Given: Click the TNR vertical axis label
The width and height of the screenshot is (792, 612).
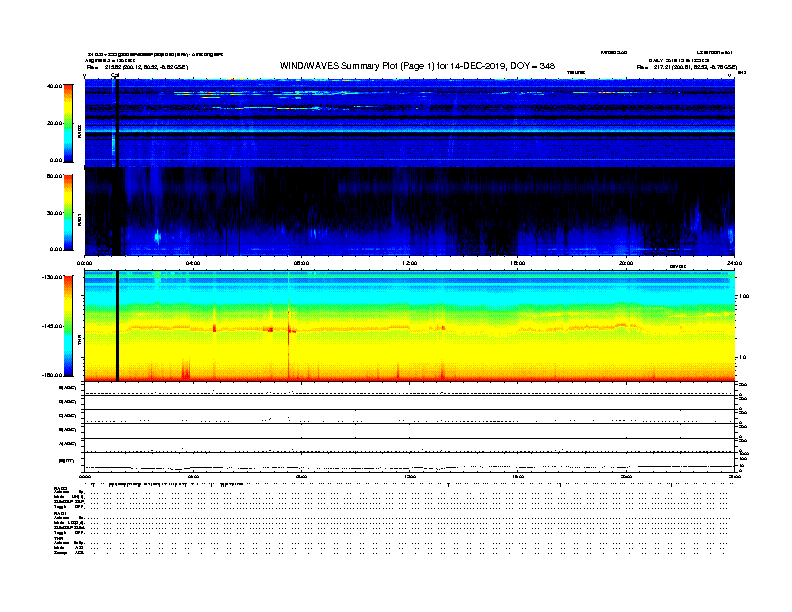Looking at the screenshot, I should [79, 342].
